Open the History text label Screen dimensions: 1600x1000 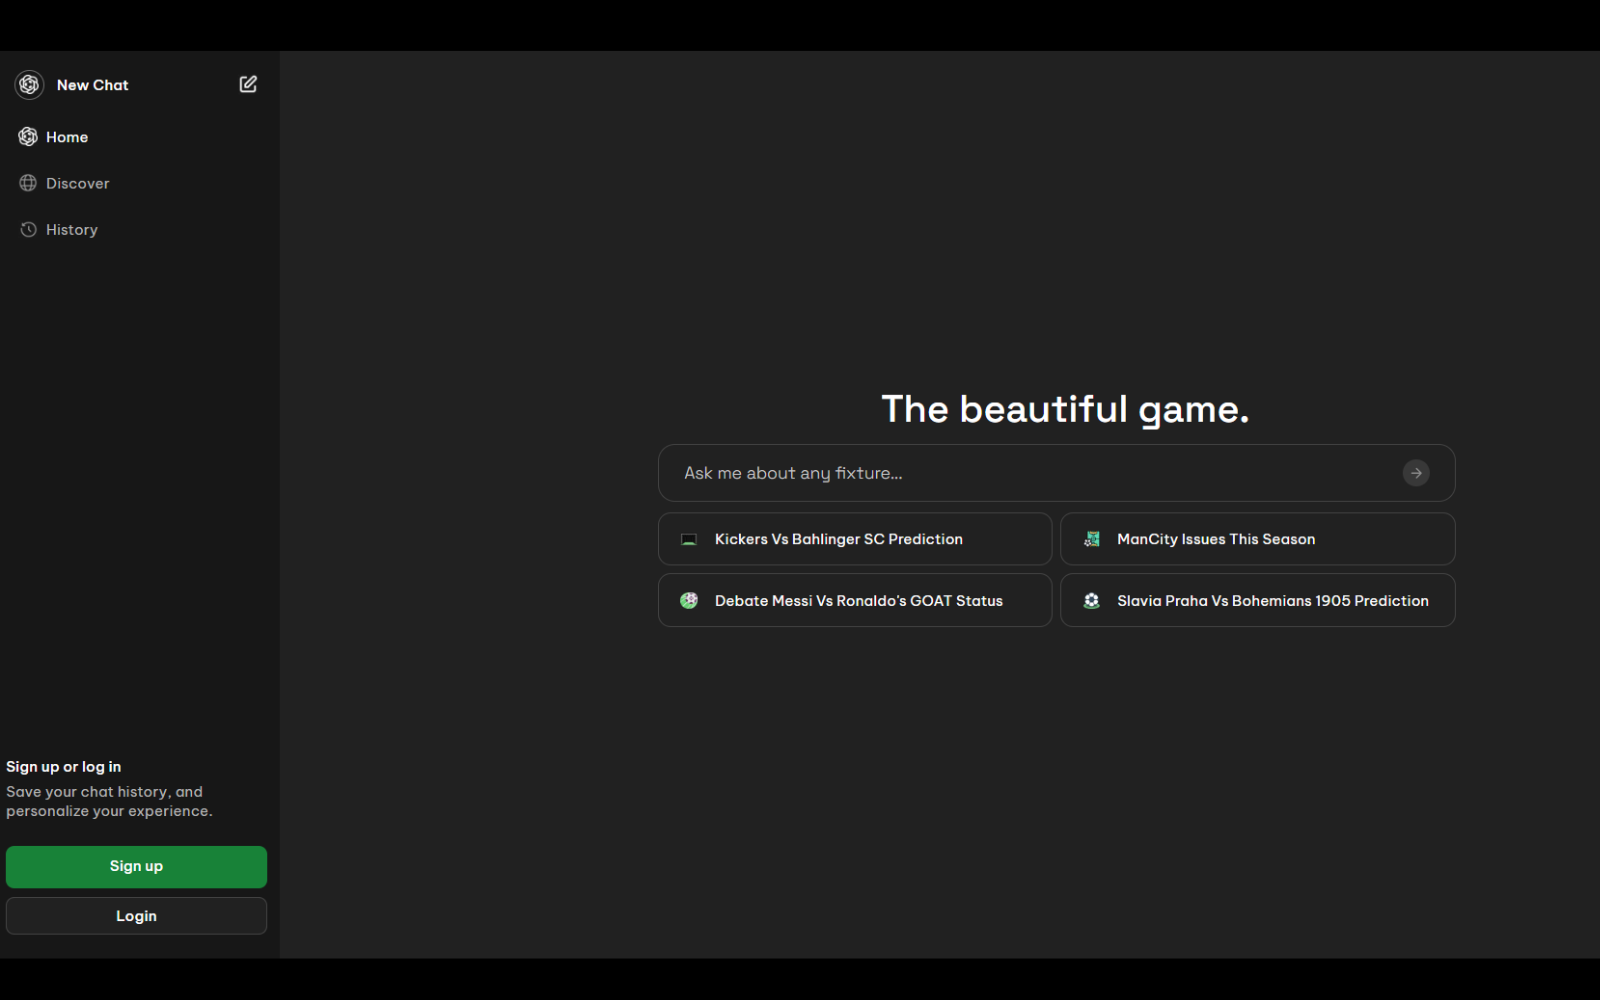pyautogui.click(x=72, y=230)
